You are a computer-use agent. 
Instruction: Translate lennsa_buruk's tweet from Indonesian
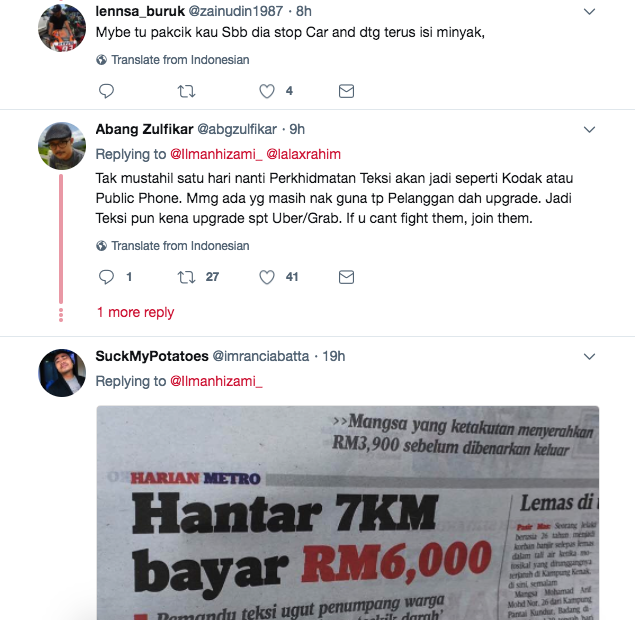173,60
